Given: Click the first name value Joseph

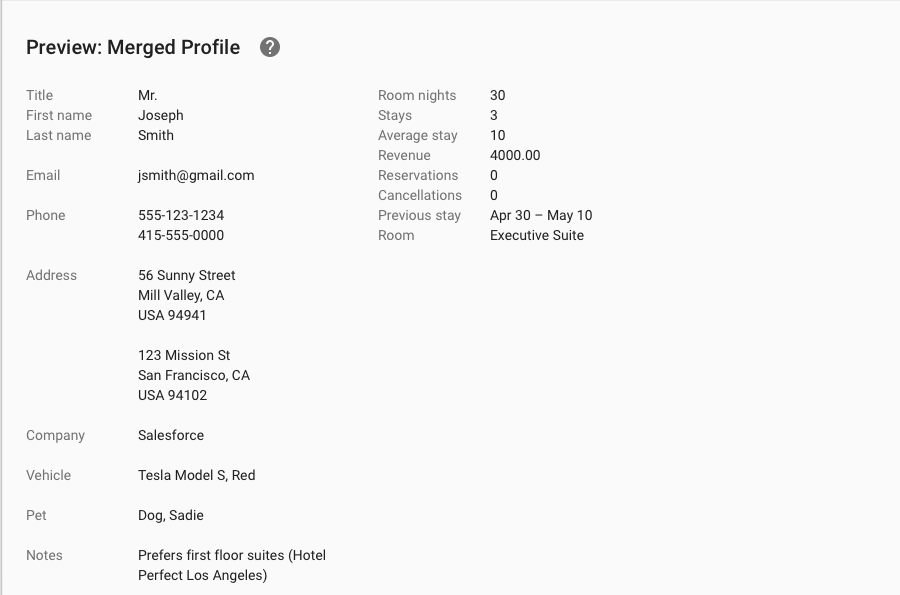Looking at the screenshot, I should (x=161, y=115).
